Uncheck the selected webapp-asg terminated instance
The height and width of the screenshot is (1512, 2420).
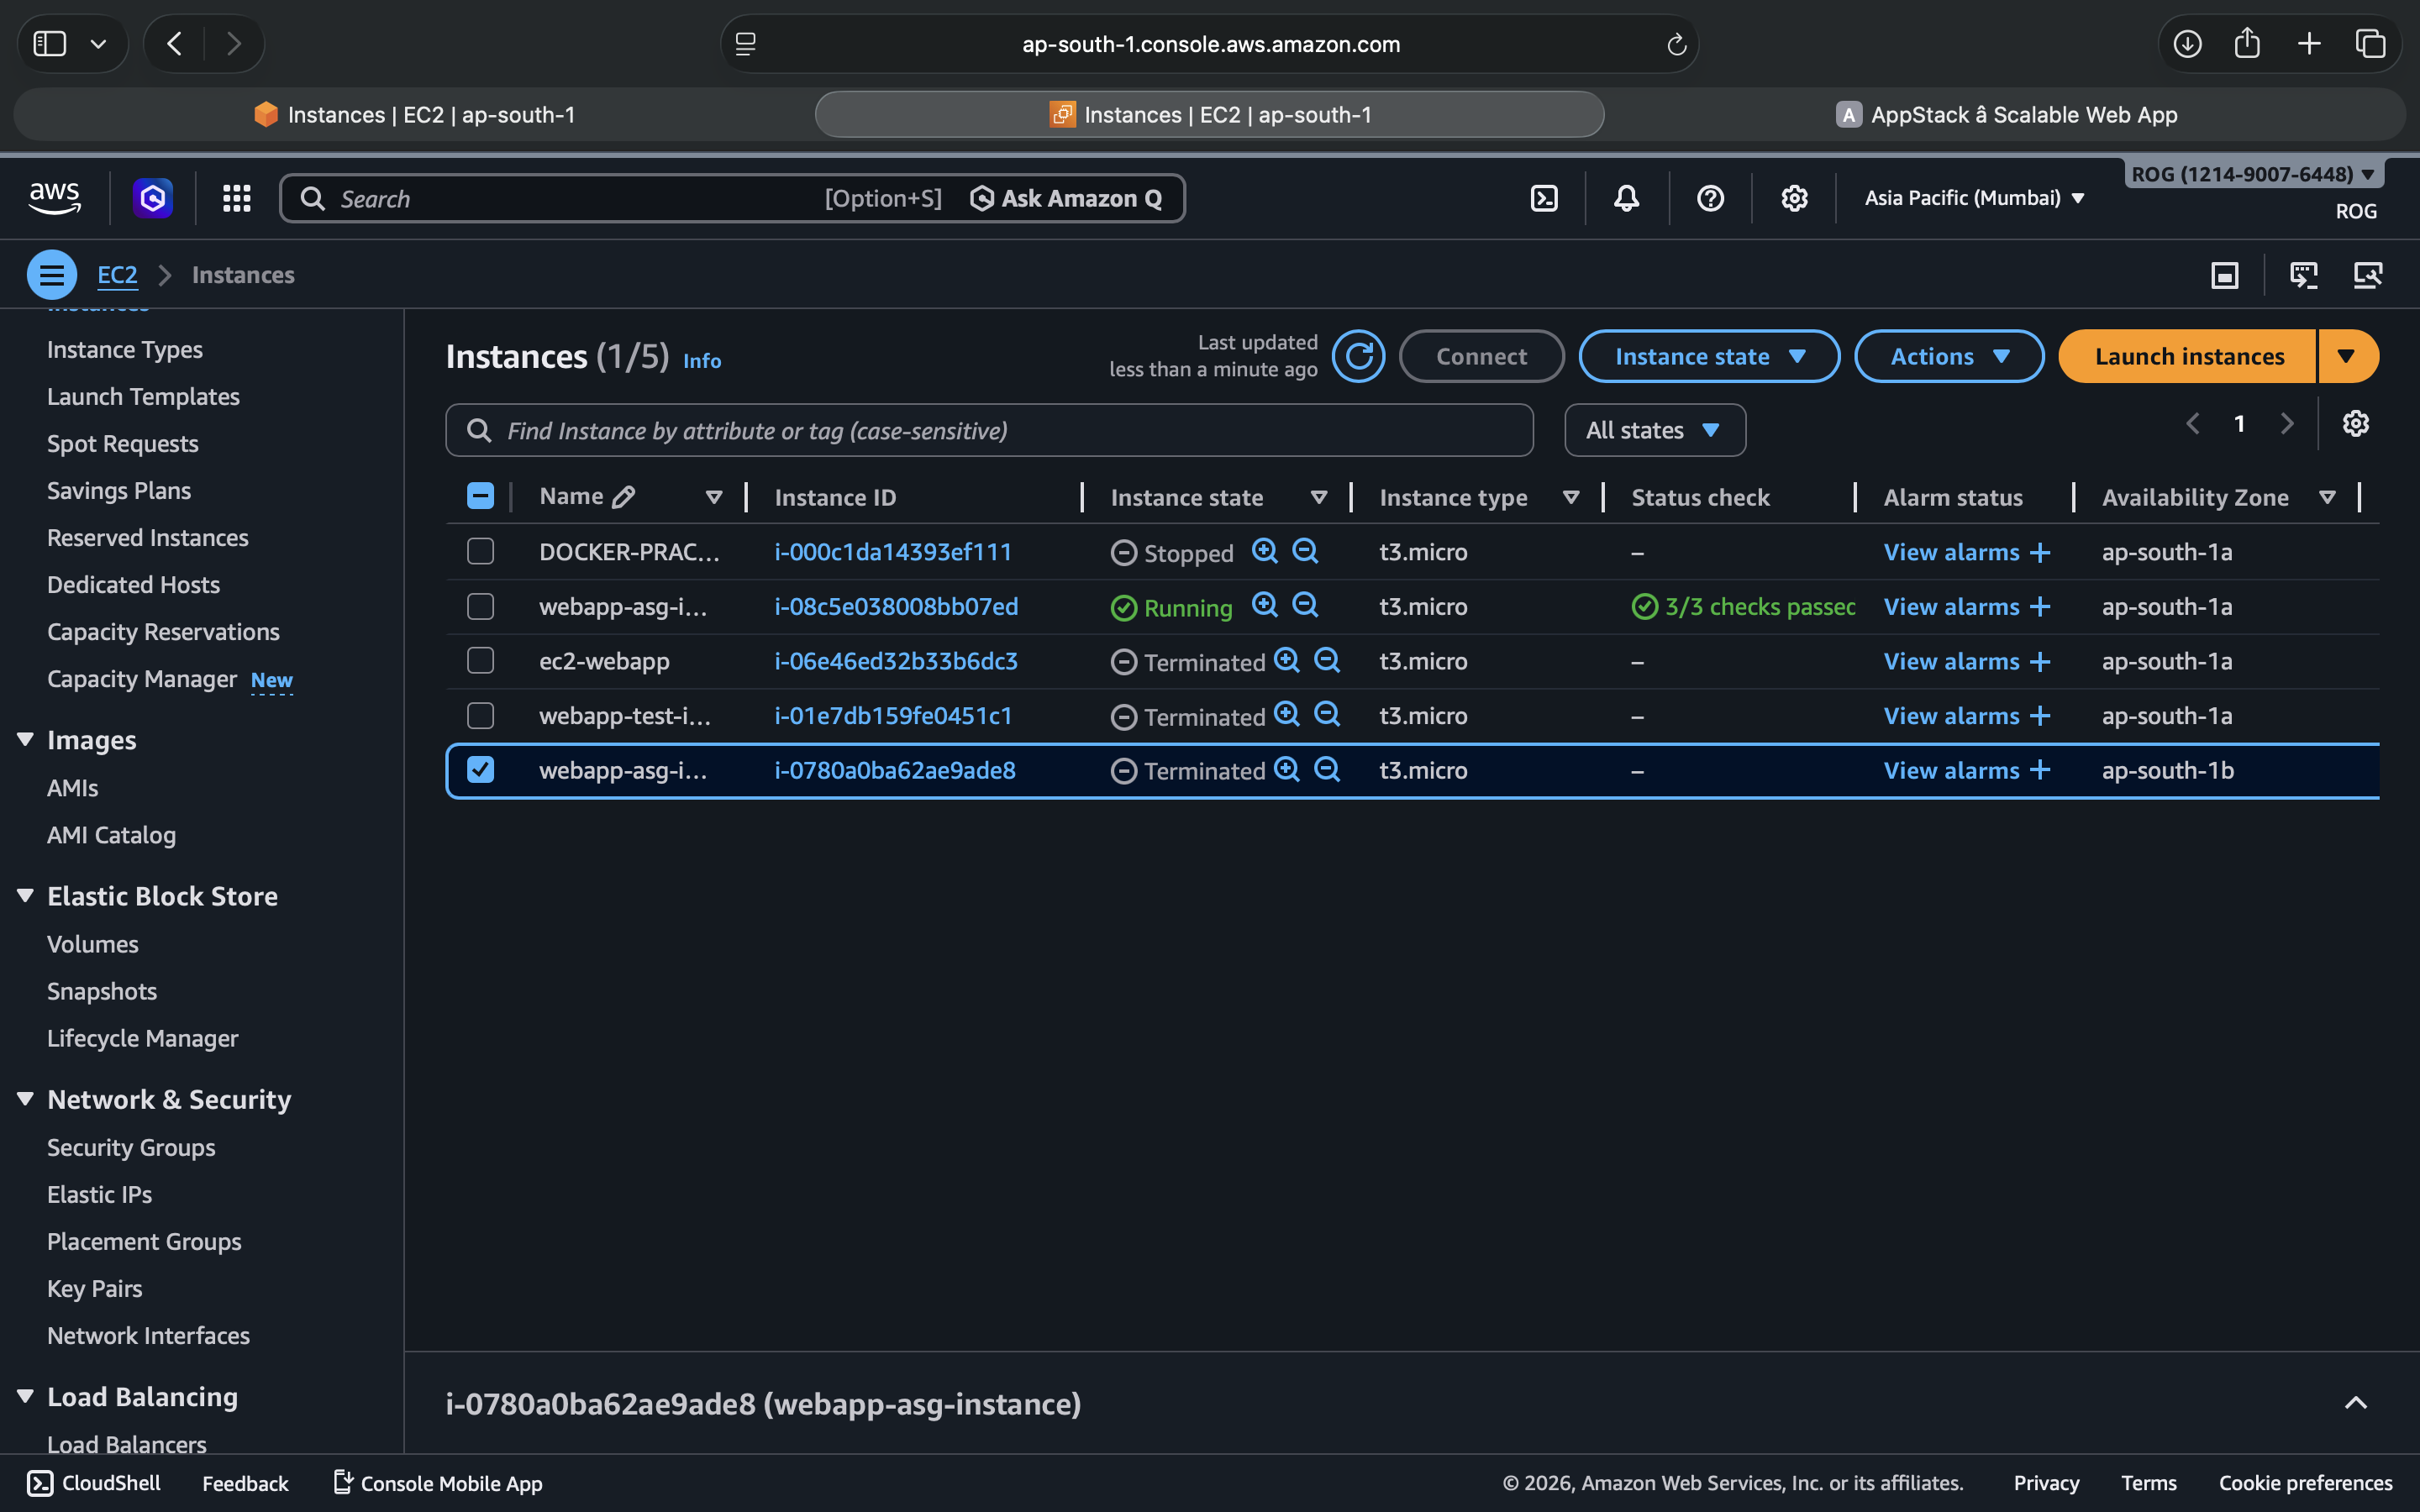click(481, 770)
